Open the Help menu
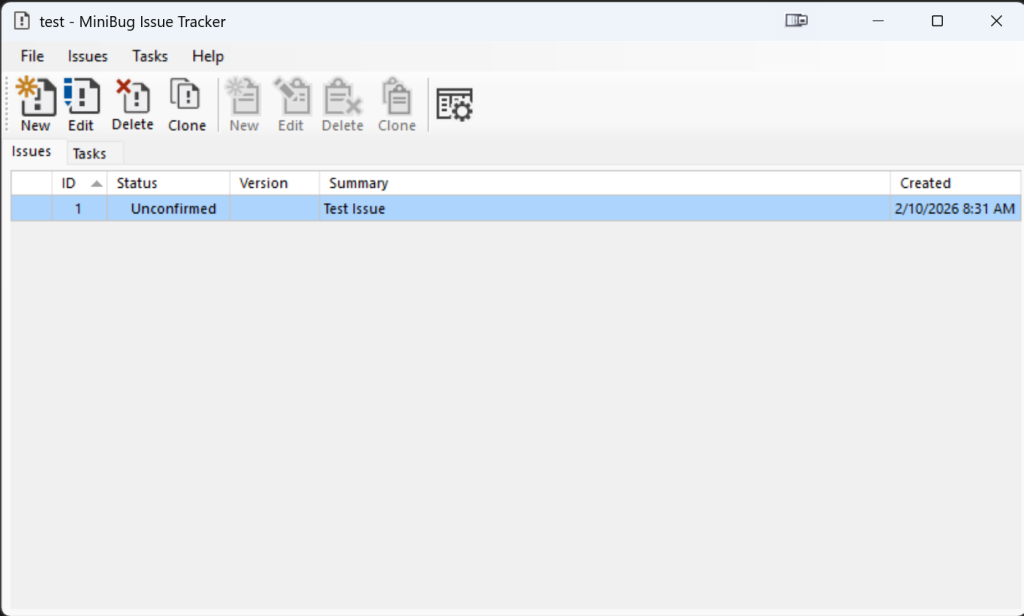The image size is (1024, 616). [207, 56]
